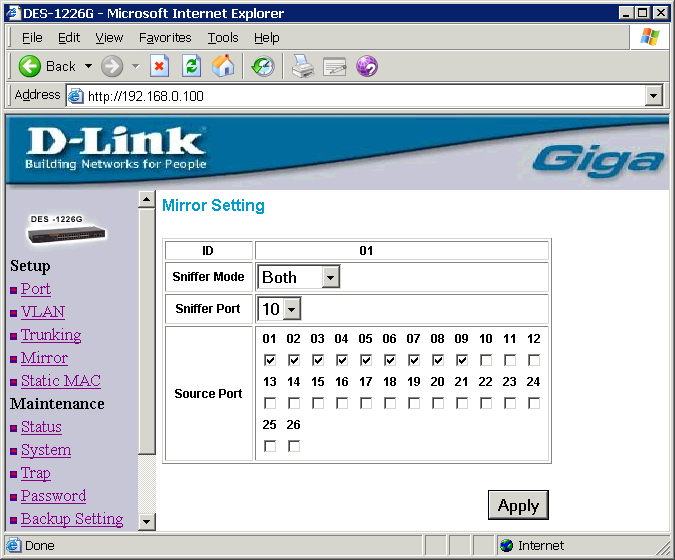Click the IE icon in the title bar
Screen dimensions: 675x560
(x=13, y=13)
